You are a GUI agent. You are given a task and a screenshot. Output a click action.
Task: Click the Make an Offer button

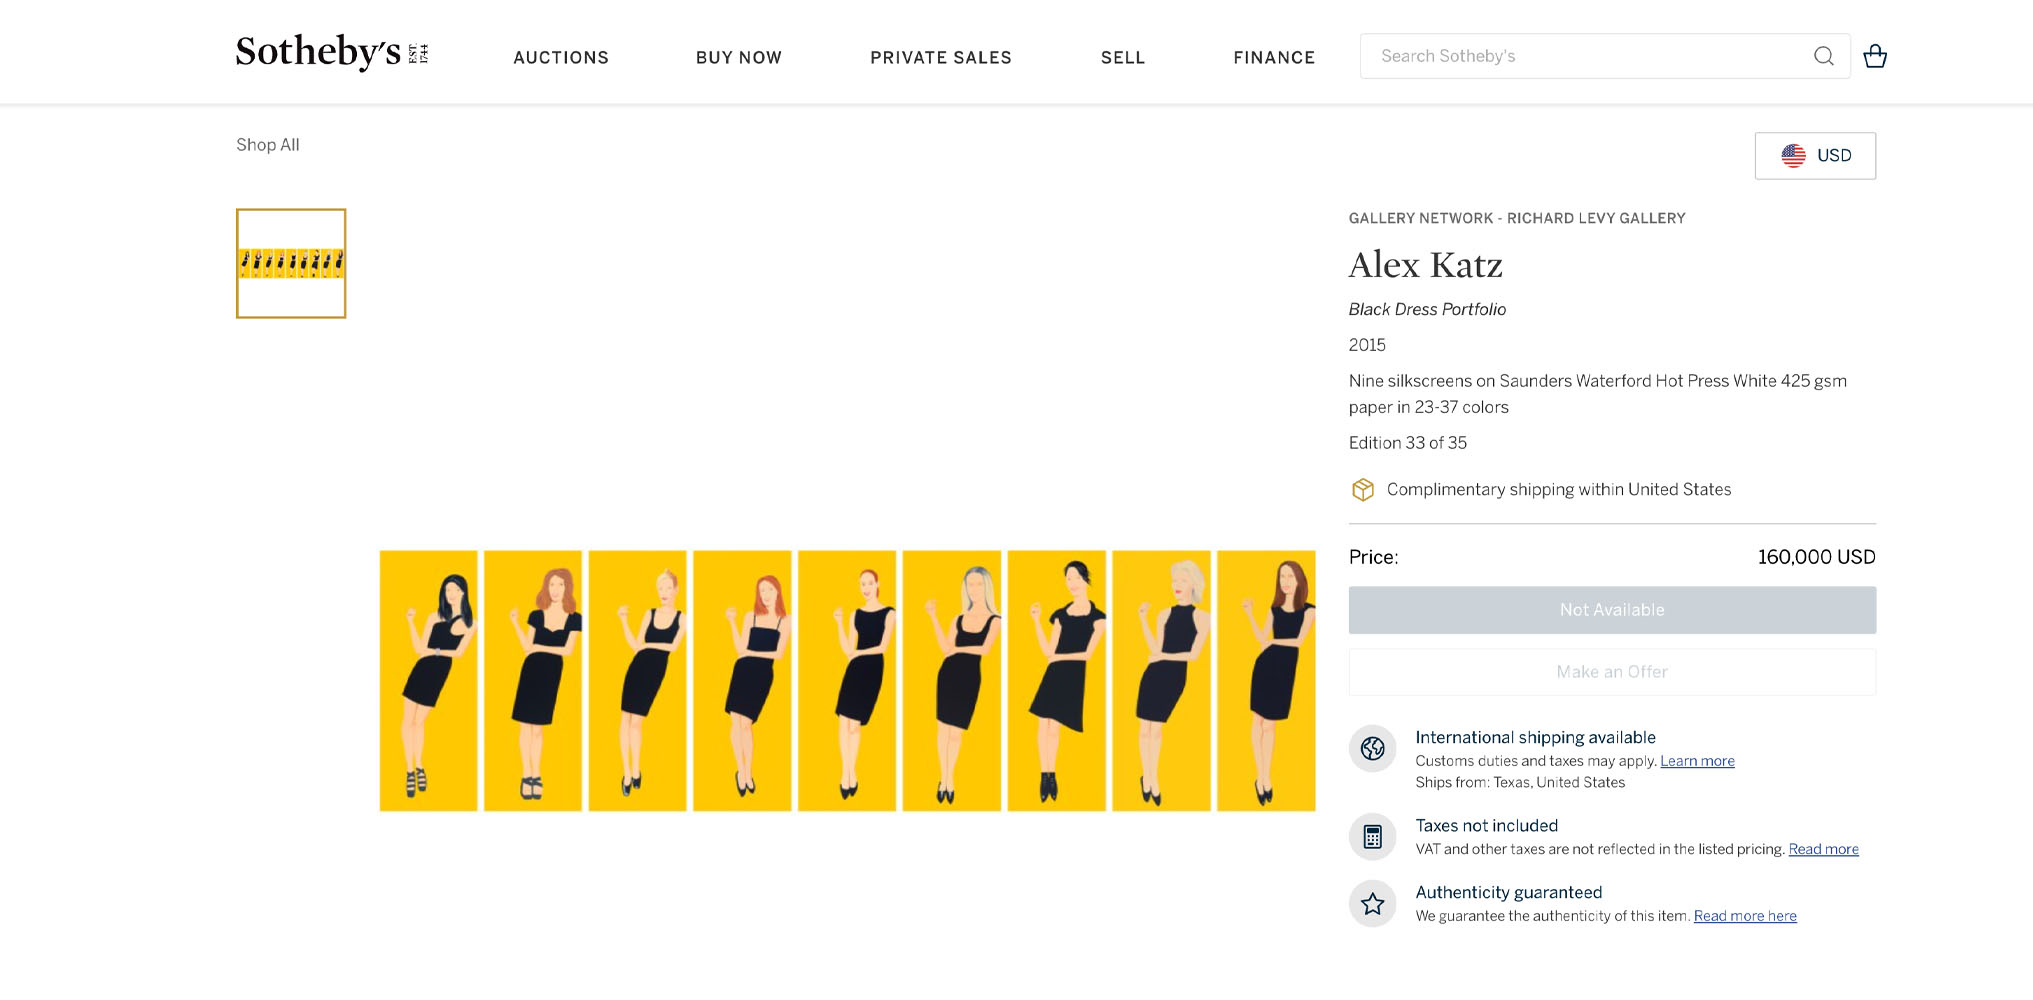(1612, 672)
